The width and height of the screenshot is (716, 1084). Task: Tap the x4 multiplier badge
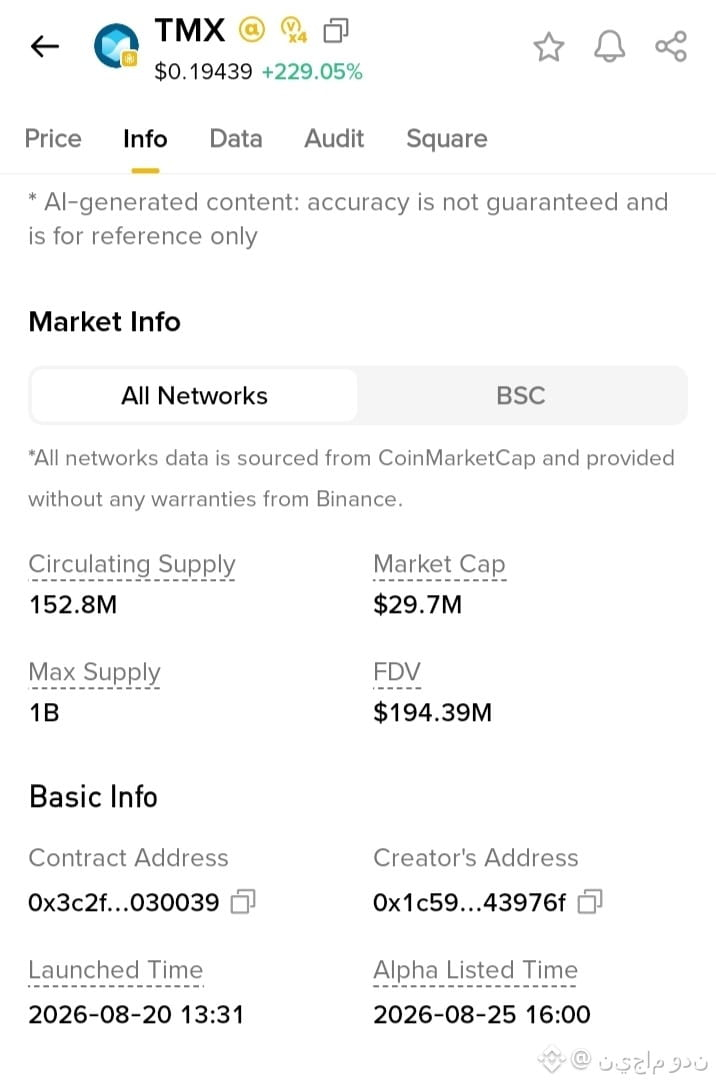[294, 30]
